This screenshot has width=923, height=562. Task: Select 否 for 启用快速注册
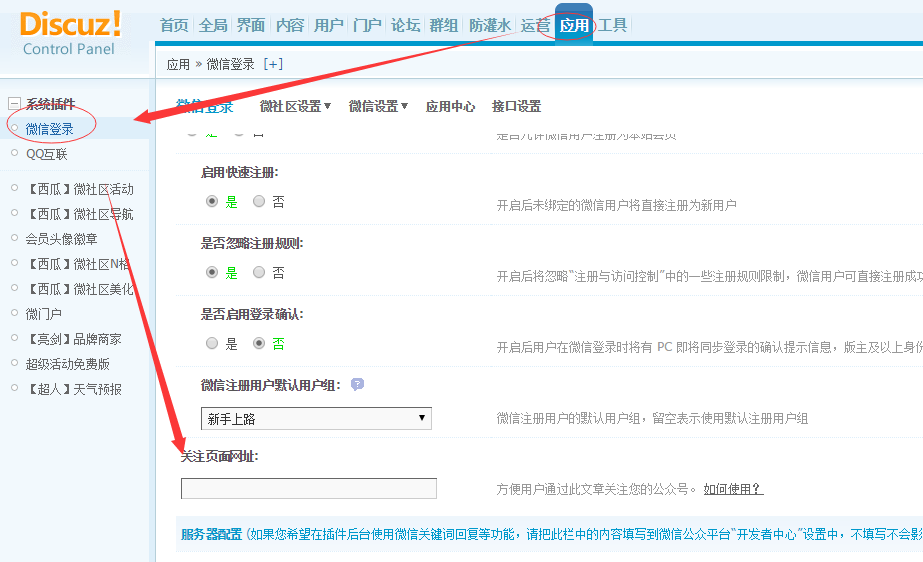pos(259,201)
